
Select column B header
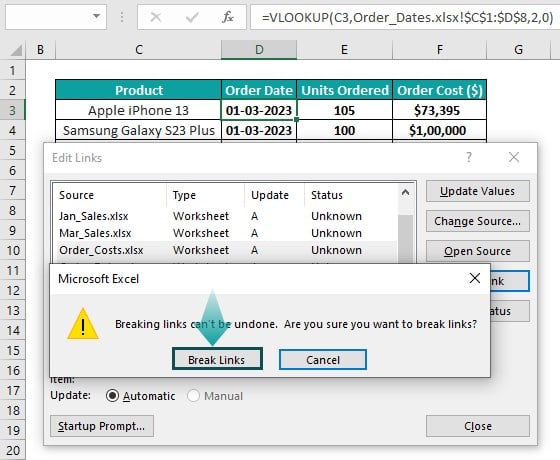(40, 50)
